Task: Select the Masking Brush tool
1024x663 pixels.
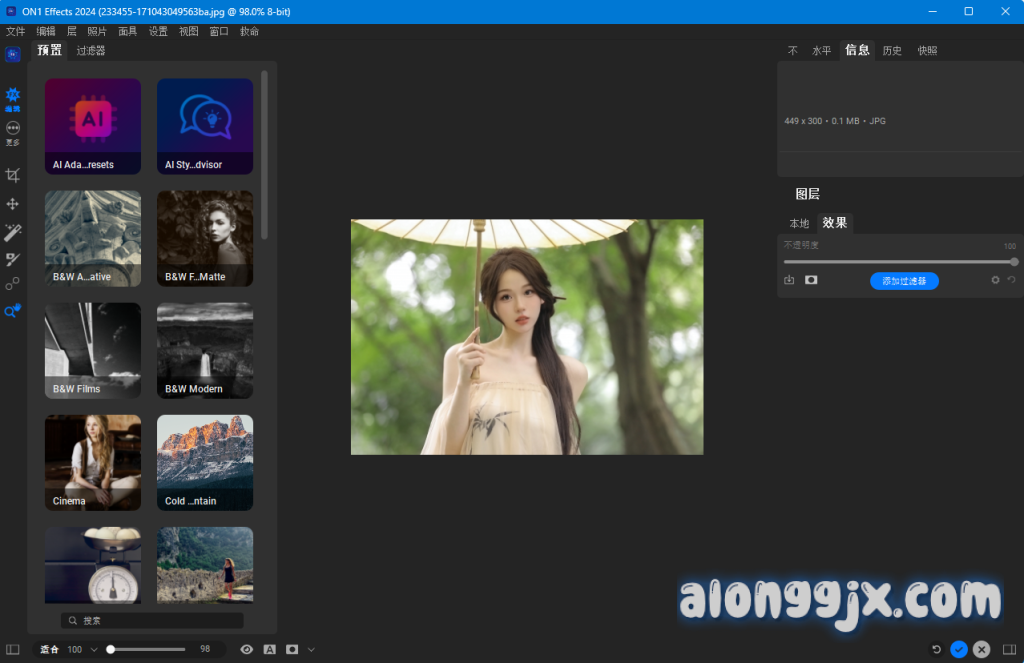Action: 12,260
